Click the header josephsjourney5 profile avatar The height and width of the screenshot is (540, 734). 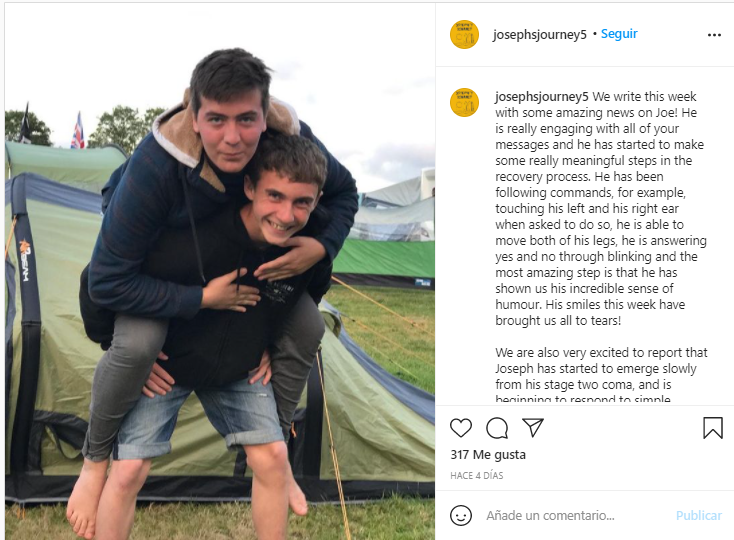tap(464, 34)
